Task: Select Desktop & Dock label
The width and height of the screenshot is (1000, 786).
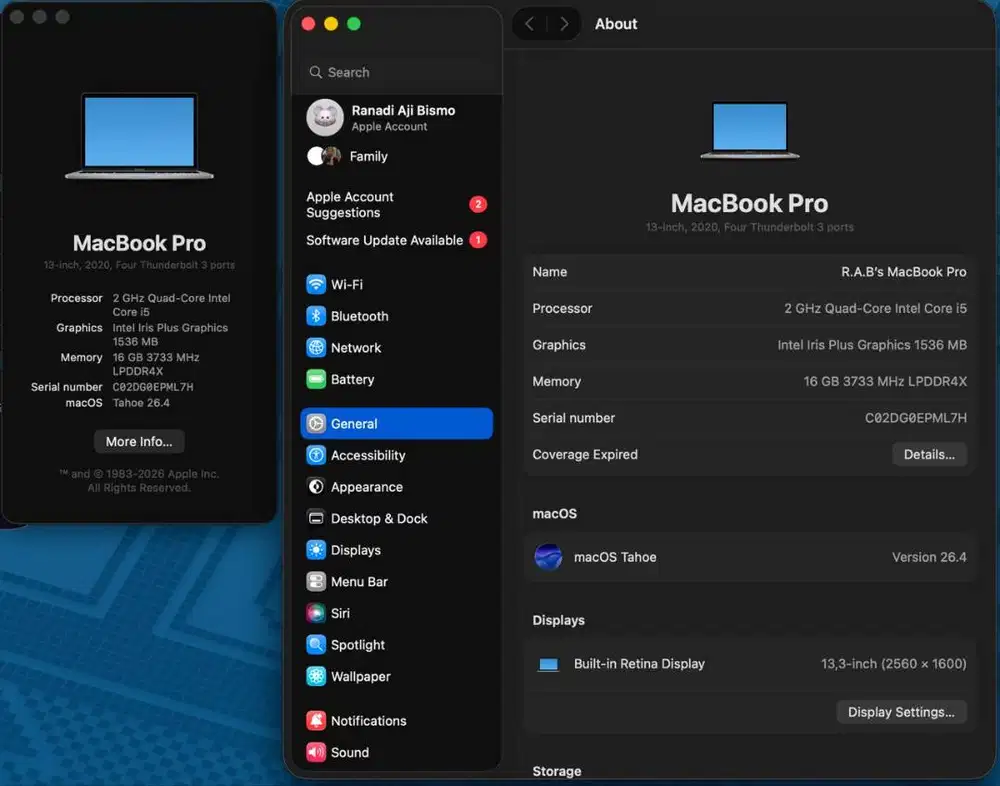Action: pos(379,519)
